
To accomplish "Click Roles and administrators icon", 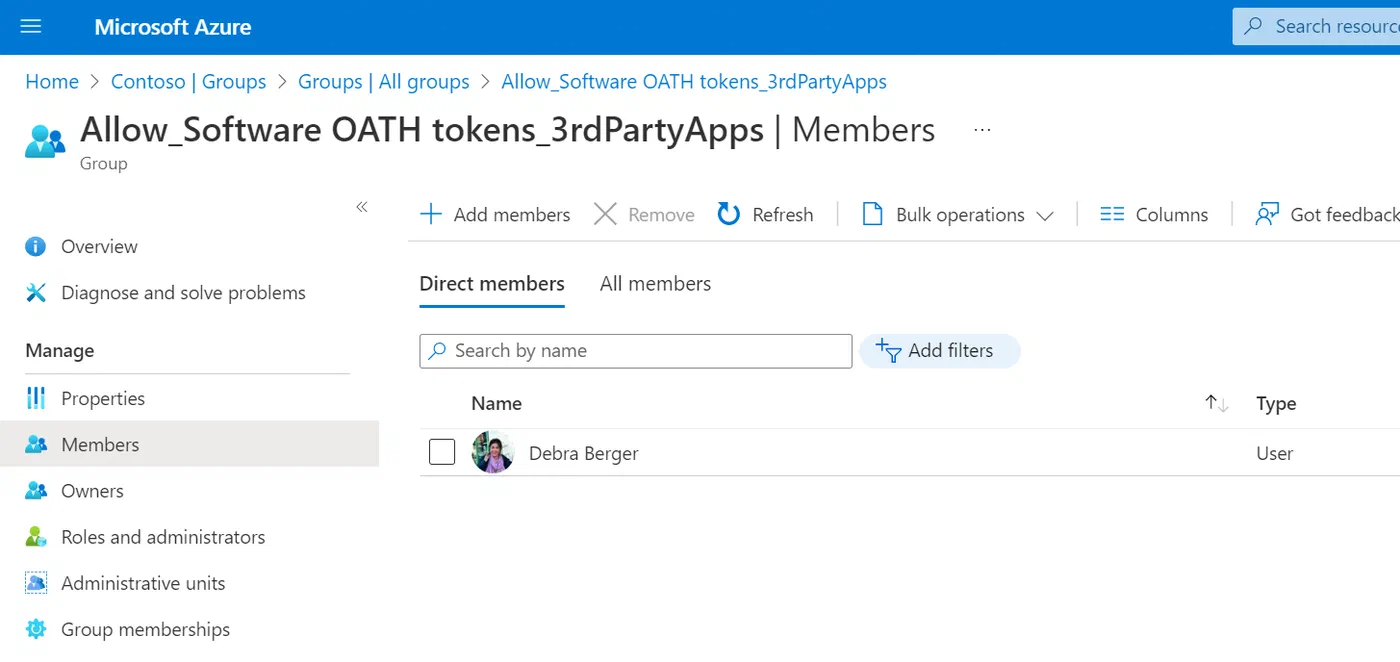I will pos(36,537).
